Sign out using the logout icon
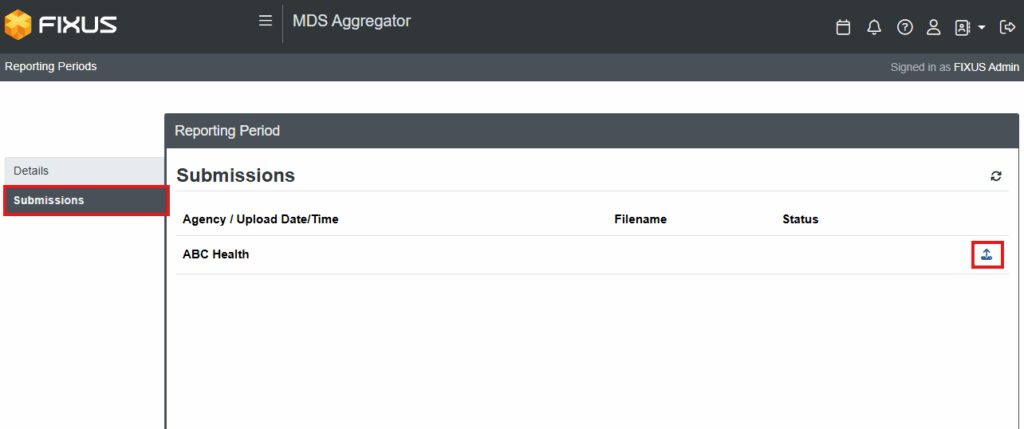This screenshot has width=1024, height=429. pyautogui.click(x=1007, y=27)
